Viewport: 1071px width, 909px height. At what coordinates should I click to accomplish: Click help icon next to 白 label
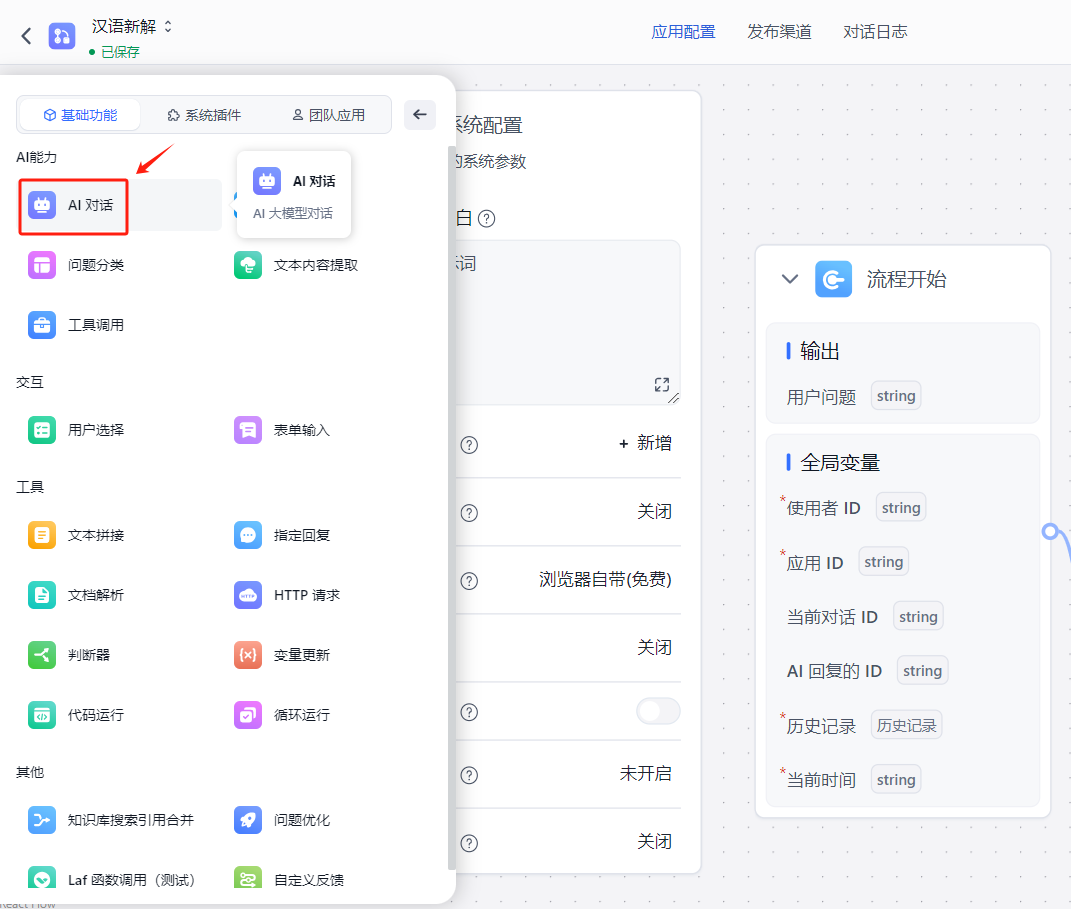click(x=486, y=219)
